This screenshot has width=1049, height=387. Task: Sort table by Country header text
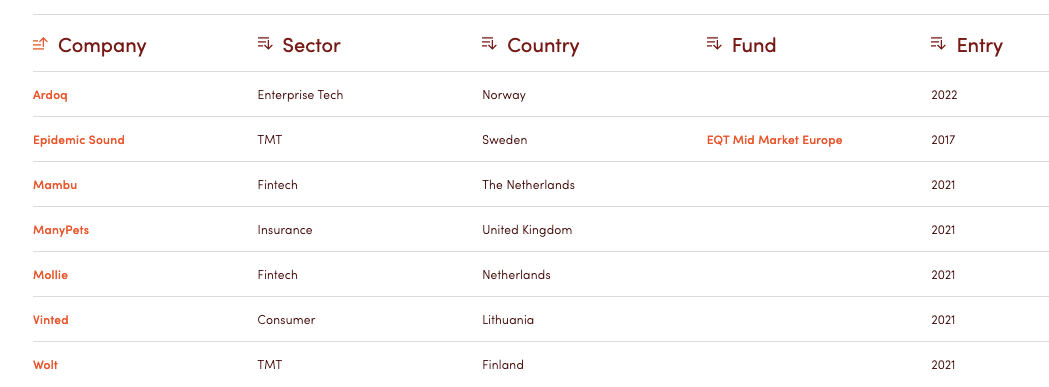543,46
